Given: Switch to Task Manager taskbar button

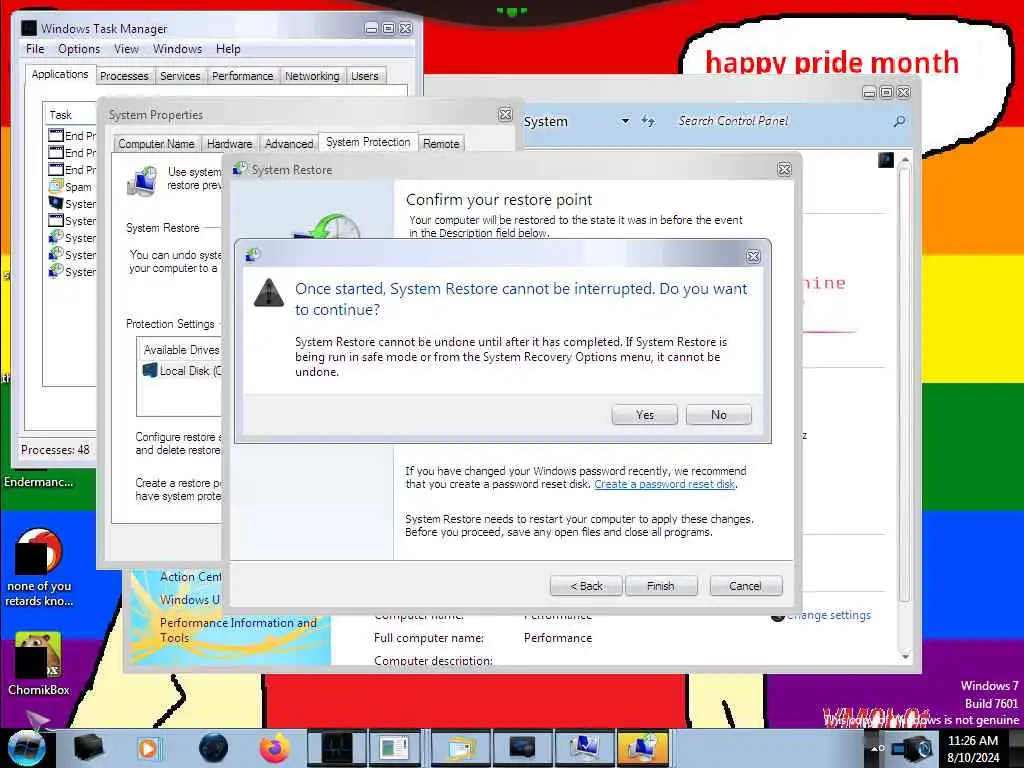Looking at the screenshot, I should coord(336,748).
